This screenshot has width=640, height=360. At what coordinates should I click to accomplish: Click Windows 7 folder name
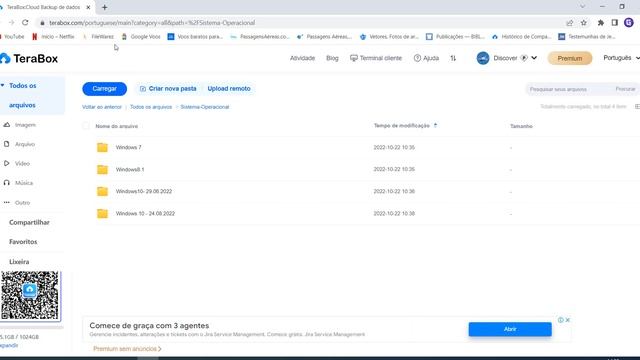click(x=129, y=147)
